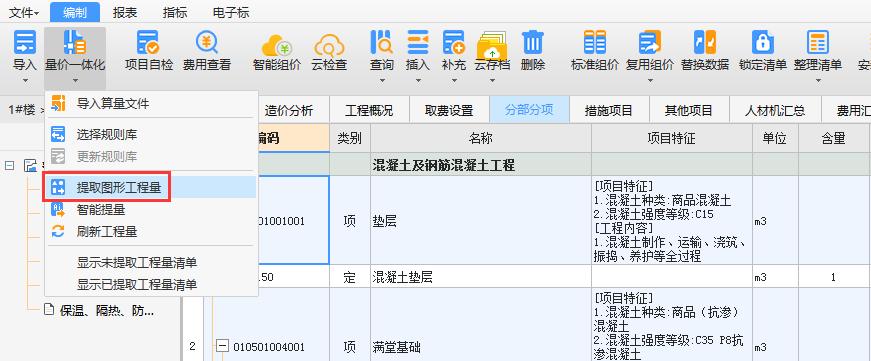Open the 造价分析 tab
Image resolution: width=871 pixels, height=361 pixels.
point(289,111)
